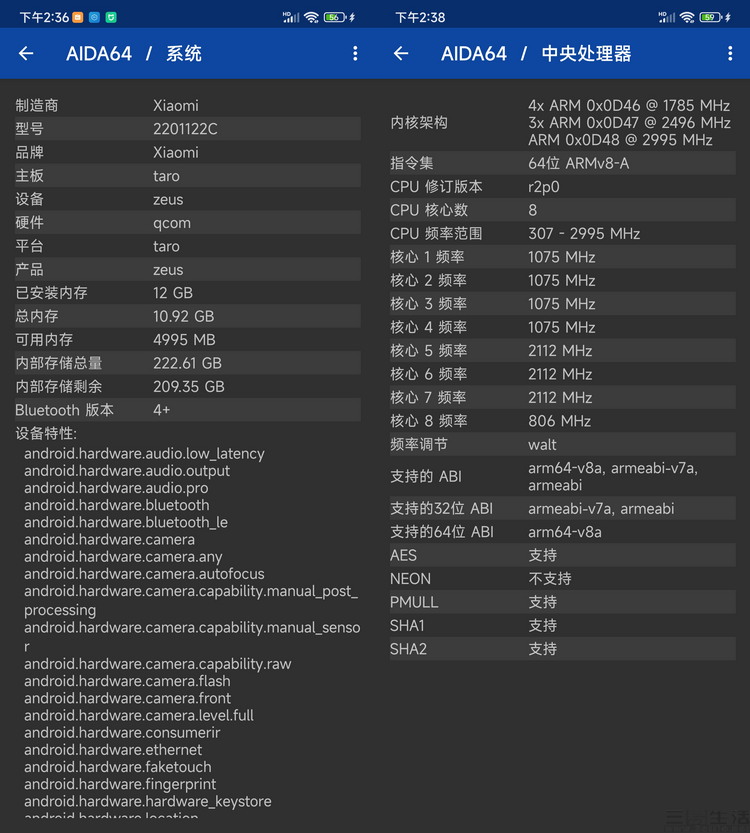
Task: Select 产品 row value zeus
Action: tap(168, 270)
